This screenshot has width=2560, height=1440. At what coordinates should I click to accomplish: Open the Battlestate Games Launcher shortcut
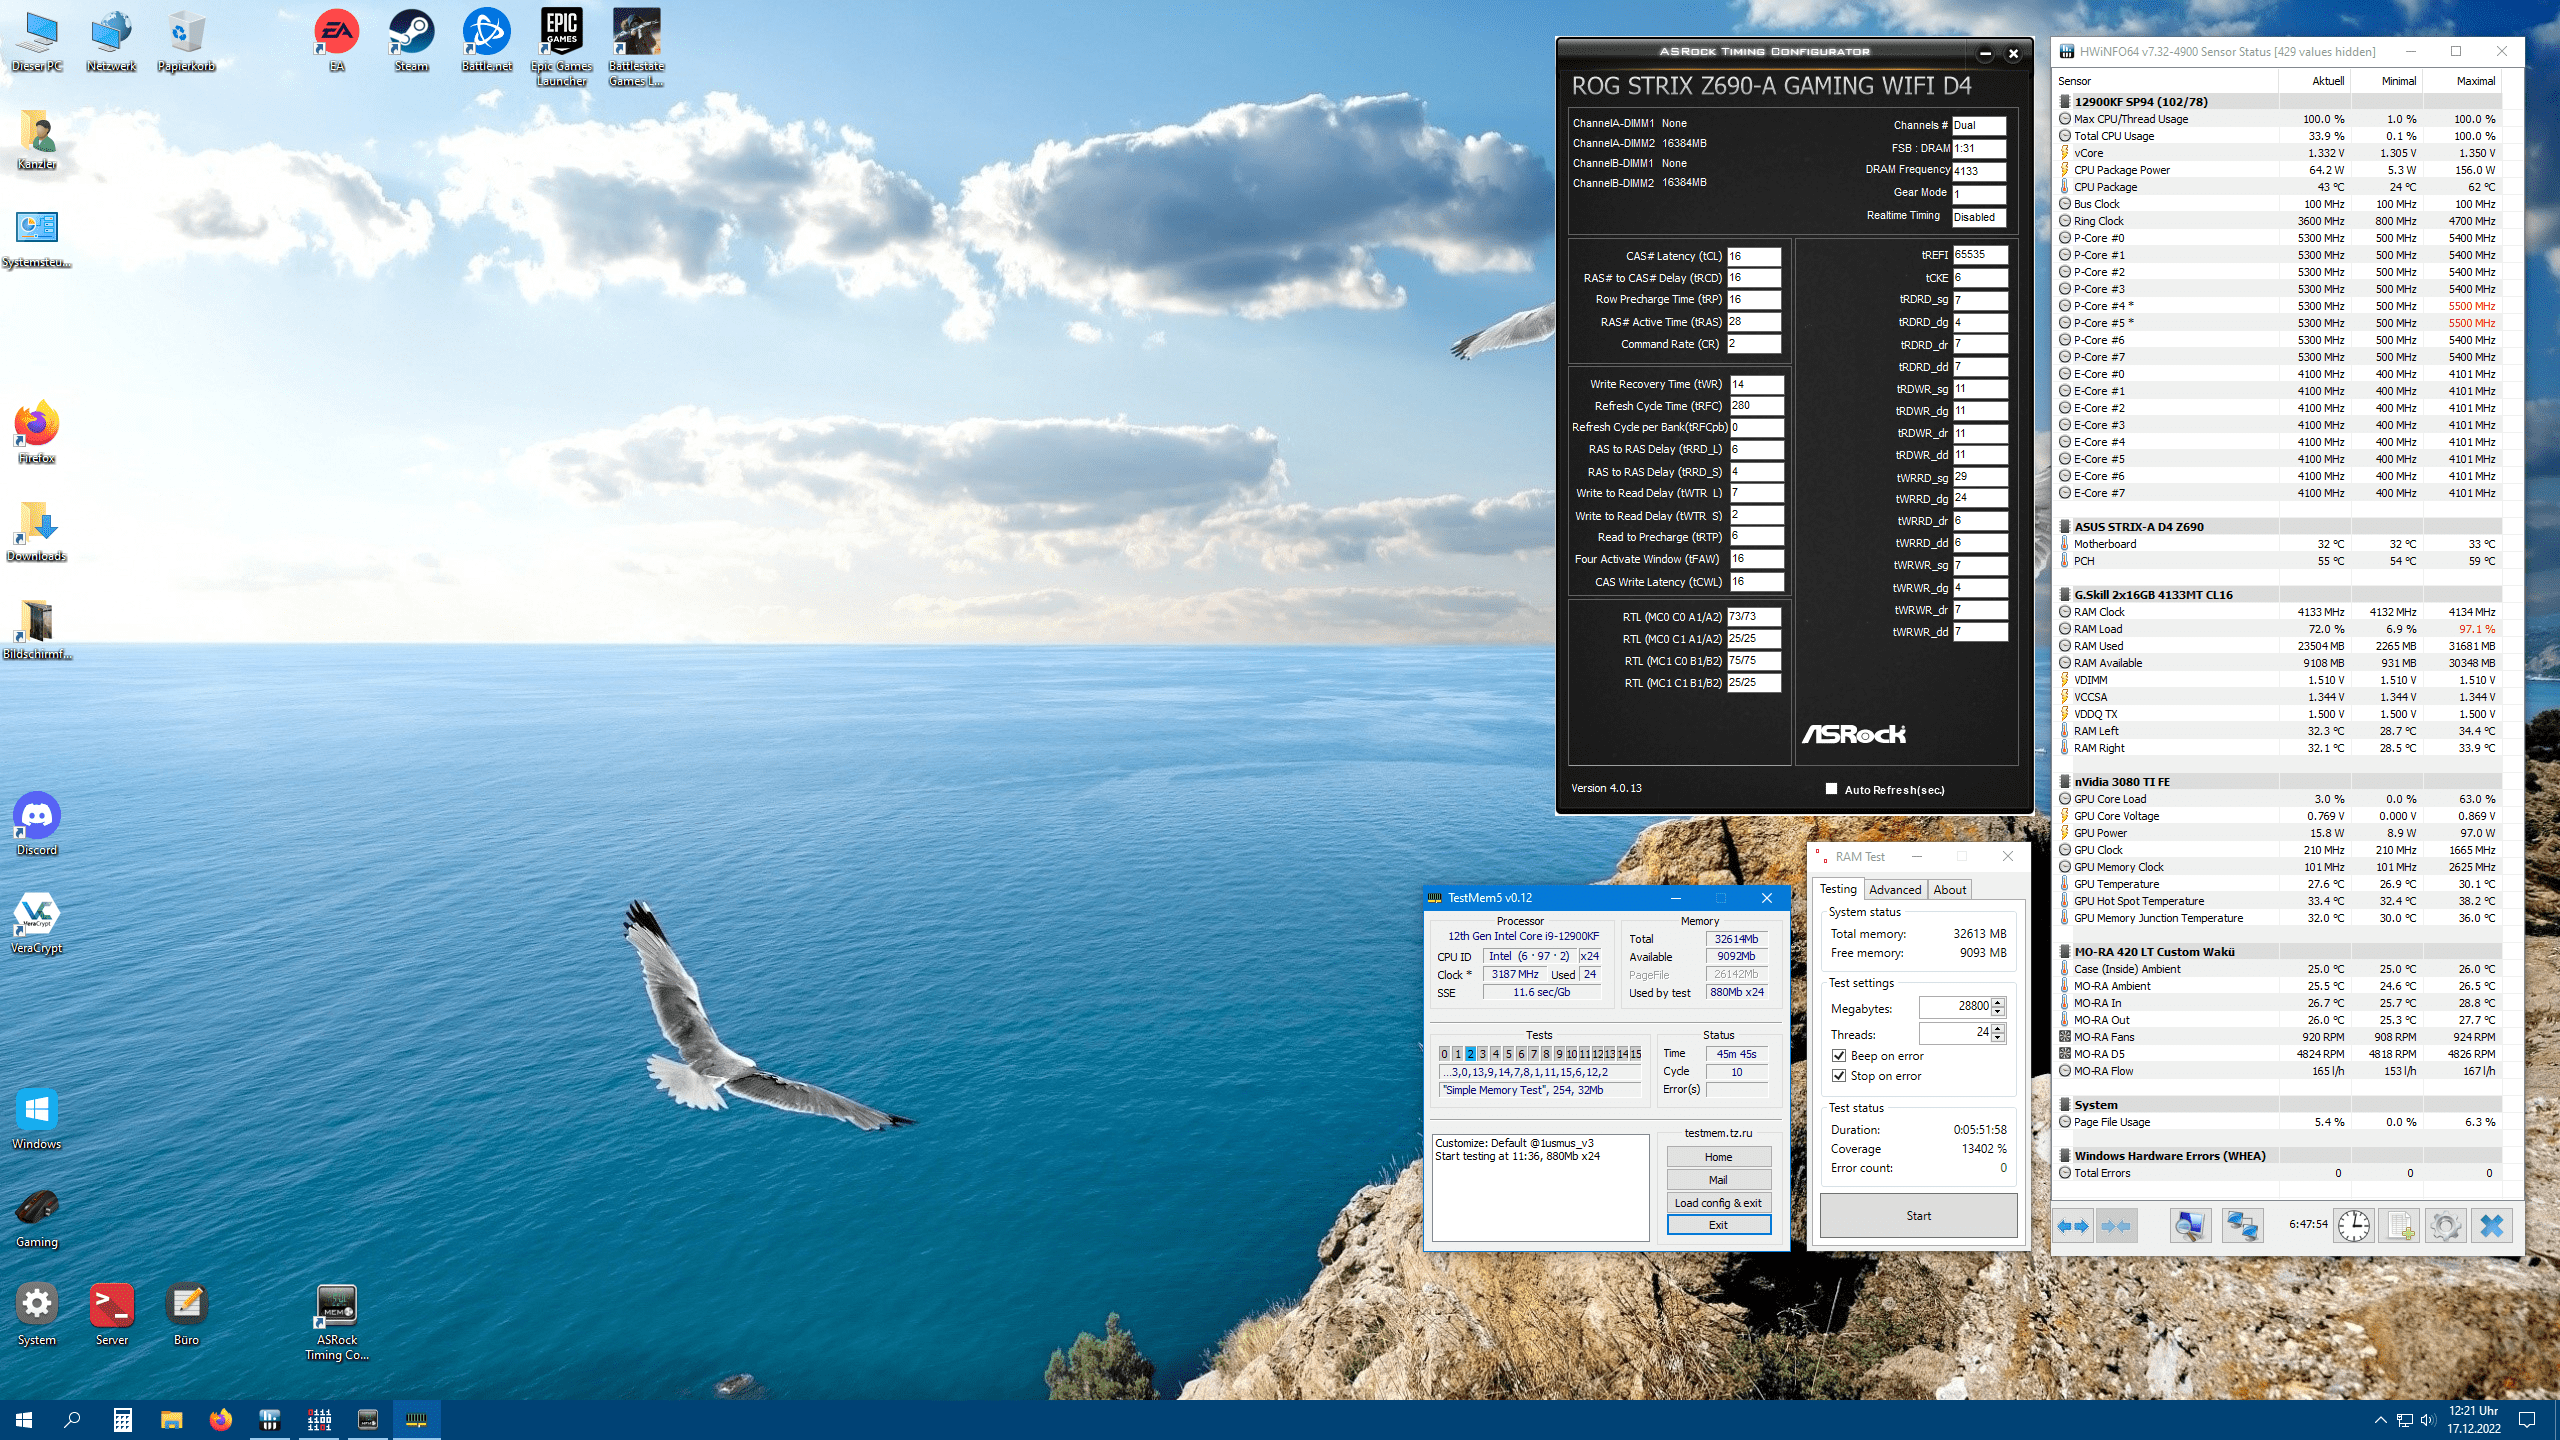(636, 47)
